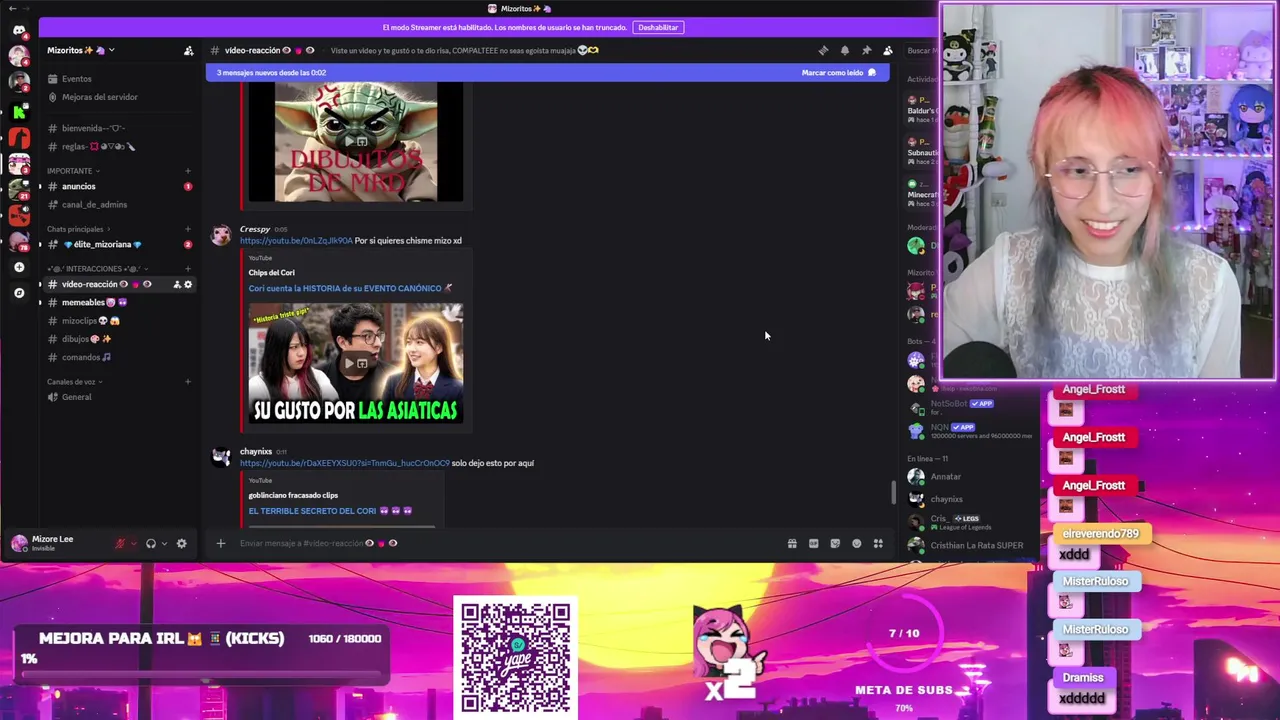Select chaynixs in the member list
Viewport: 1280px width, 720px height.
tap(946, 499)
